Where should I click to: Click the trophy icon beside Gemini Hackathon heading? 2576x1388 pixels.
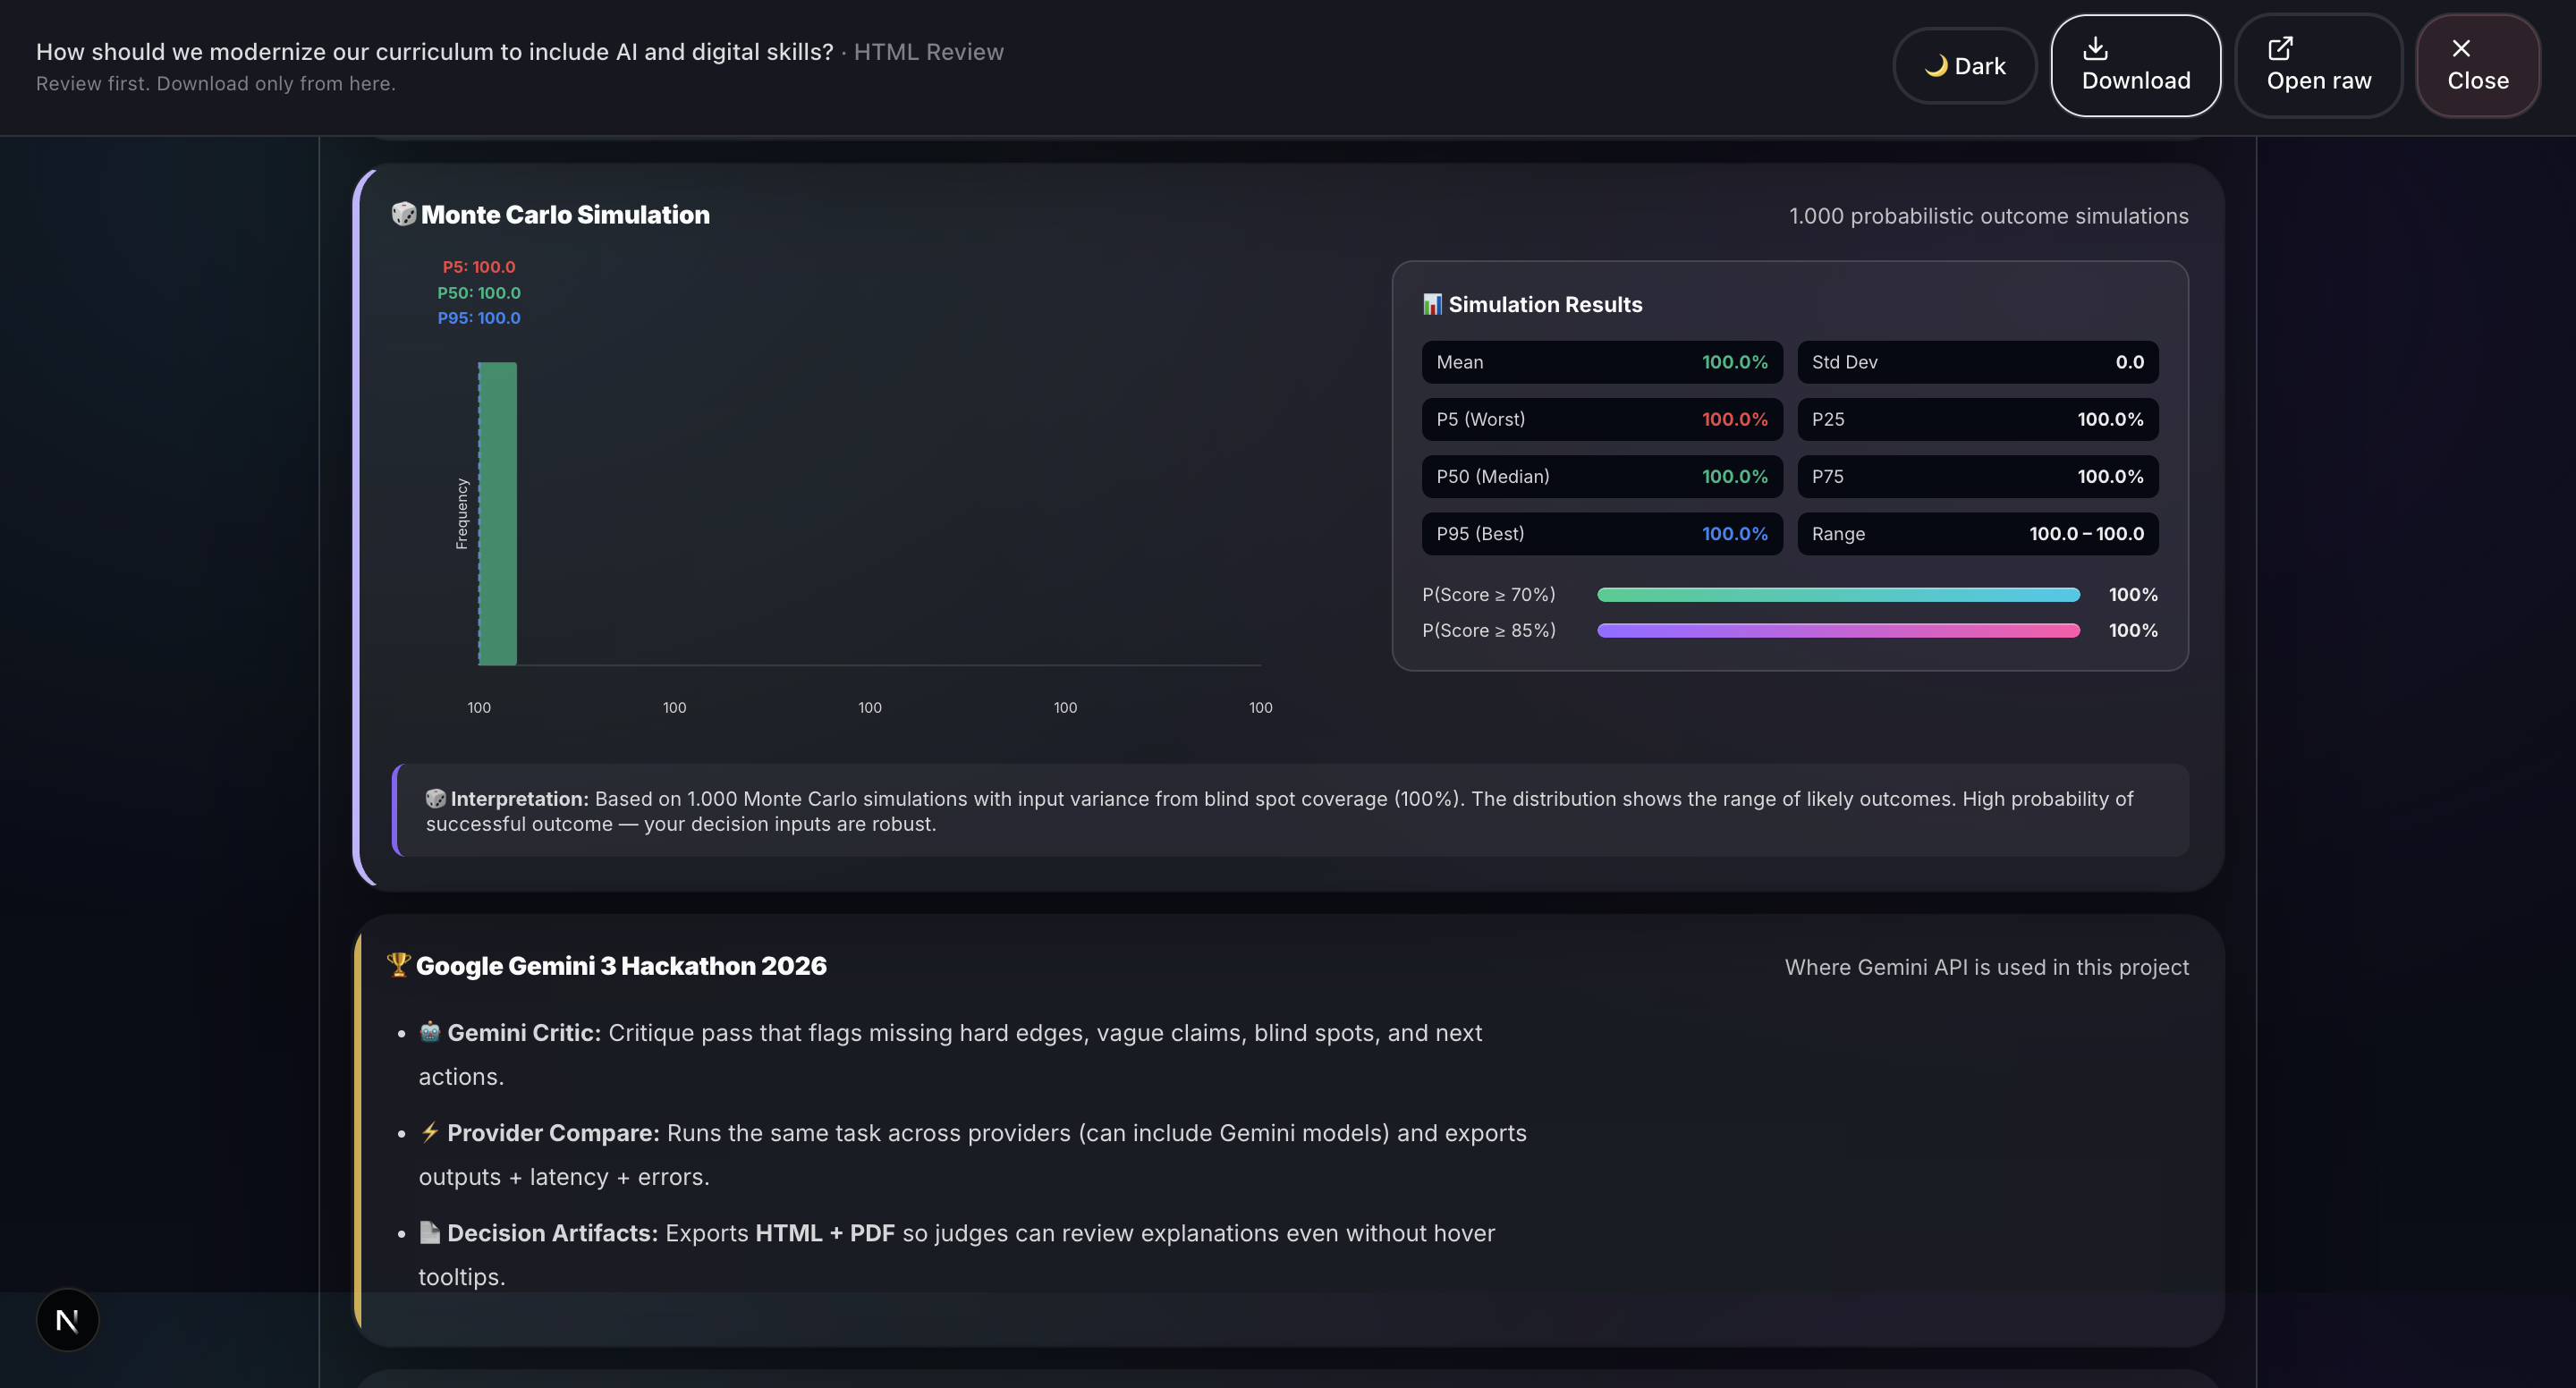(398, 965)
